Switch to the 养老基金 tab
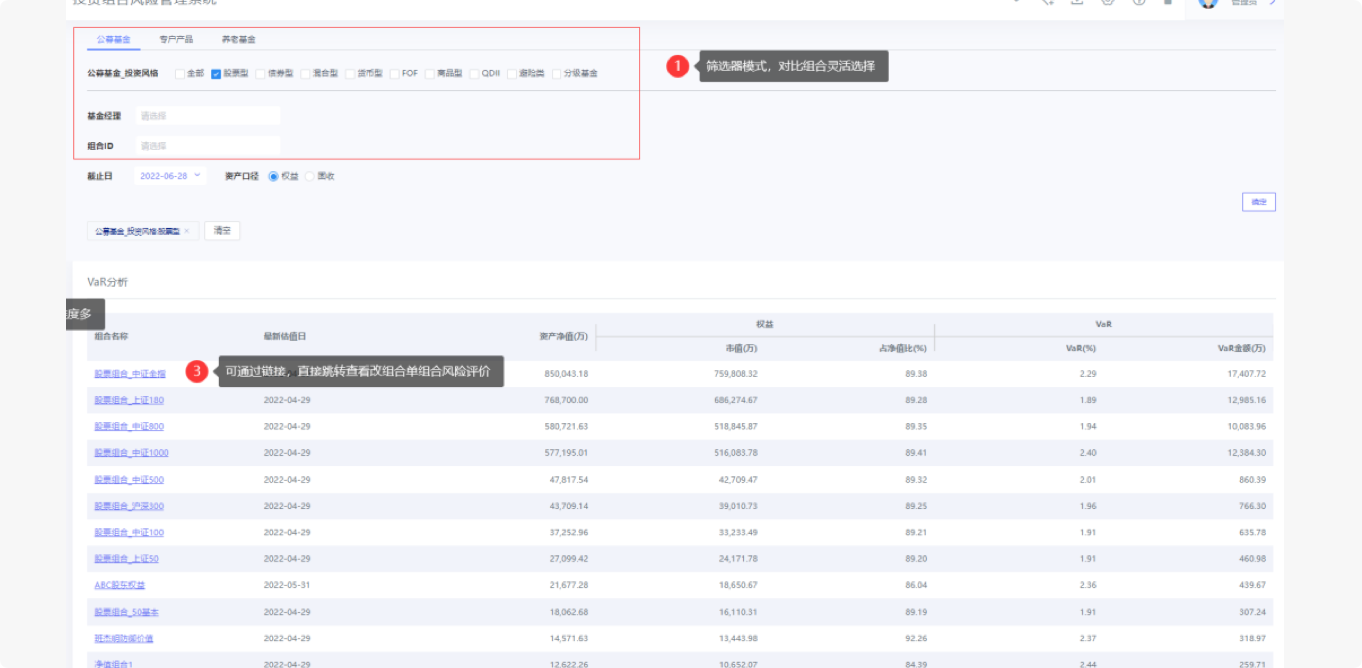Image resolution: width=1362 pixels, height=668 pixels. click(x=238, y=40)
